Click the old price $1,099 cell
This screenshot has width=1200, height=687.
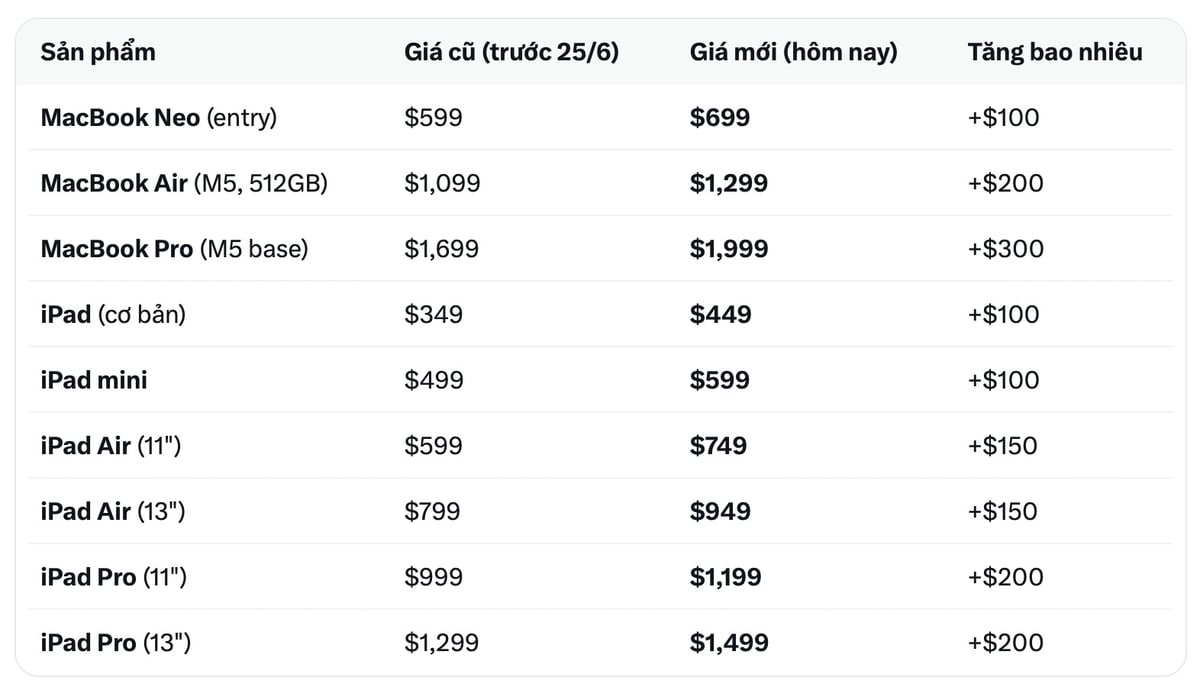(442, 183)
